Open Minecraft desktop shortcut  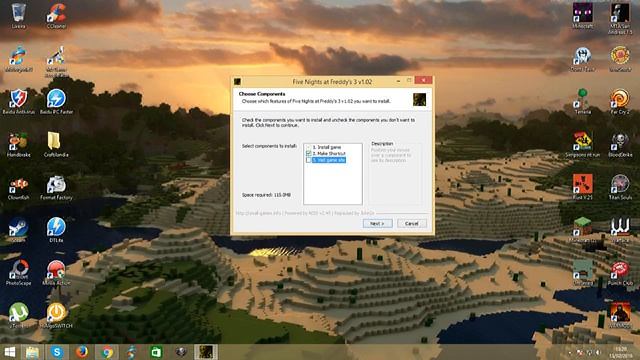pyautogui.click(x=582, y=16)
